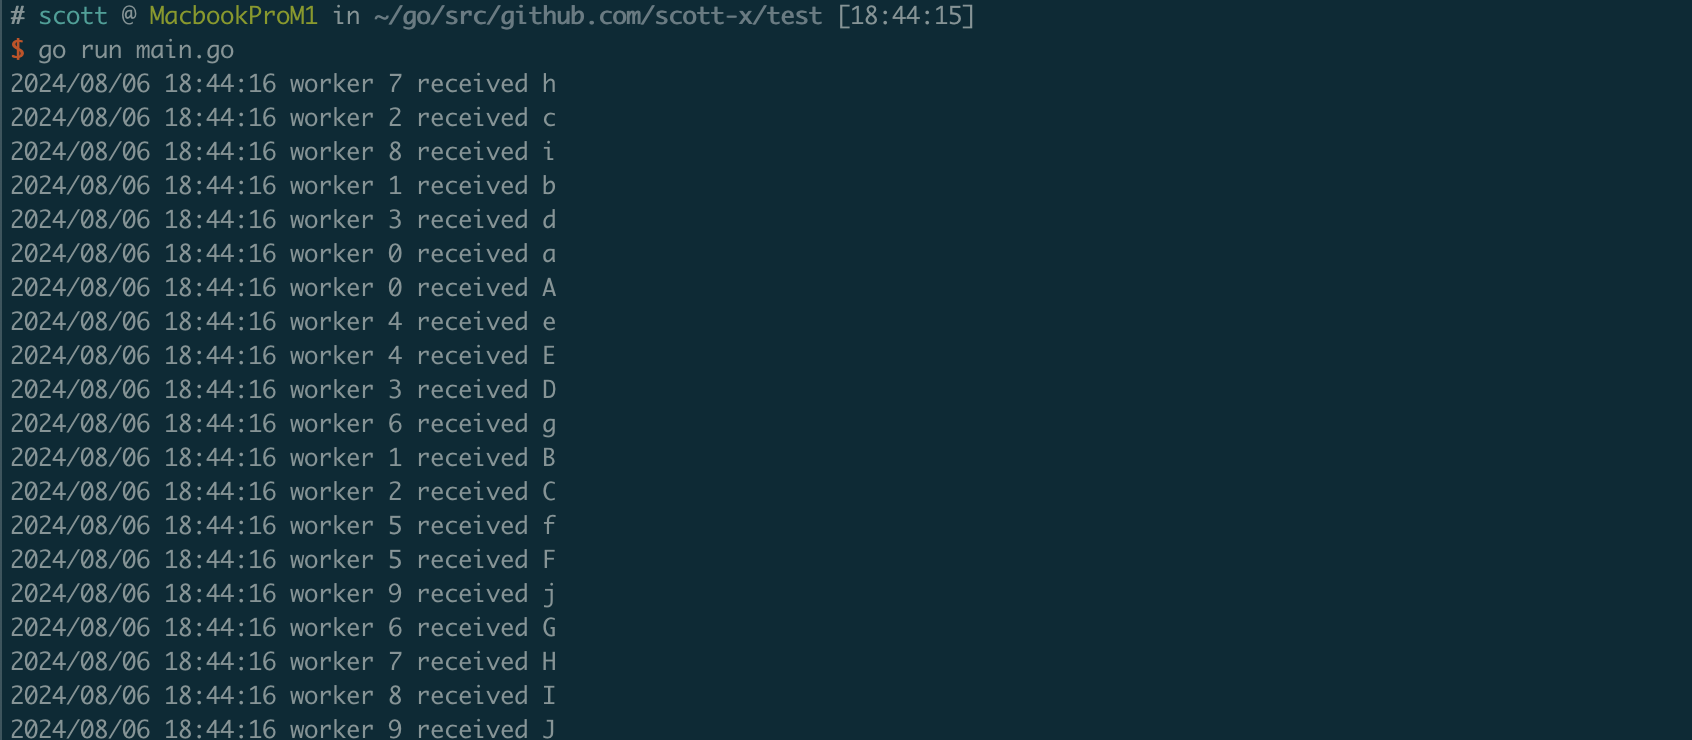The height and width of the screenshot is (740, 1692).
Task: Click the line worker 2 received c
Action: tap(283, 118)
